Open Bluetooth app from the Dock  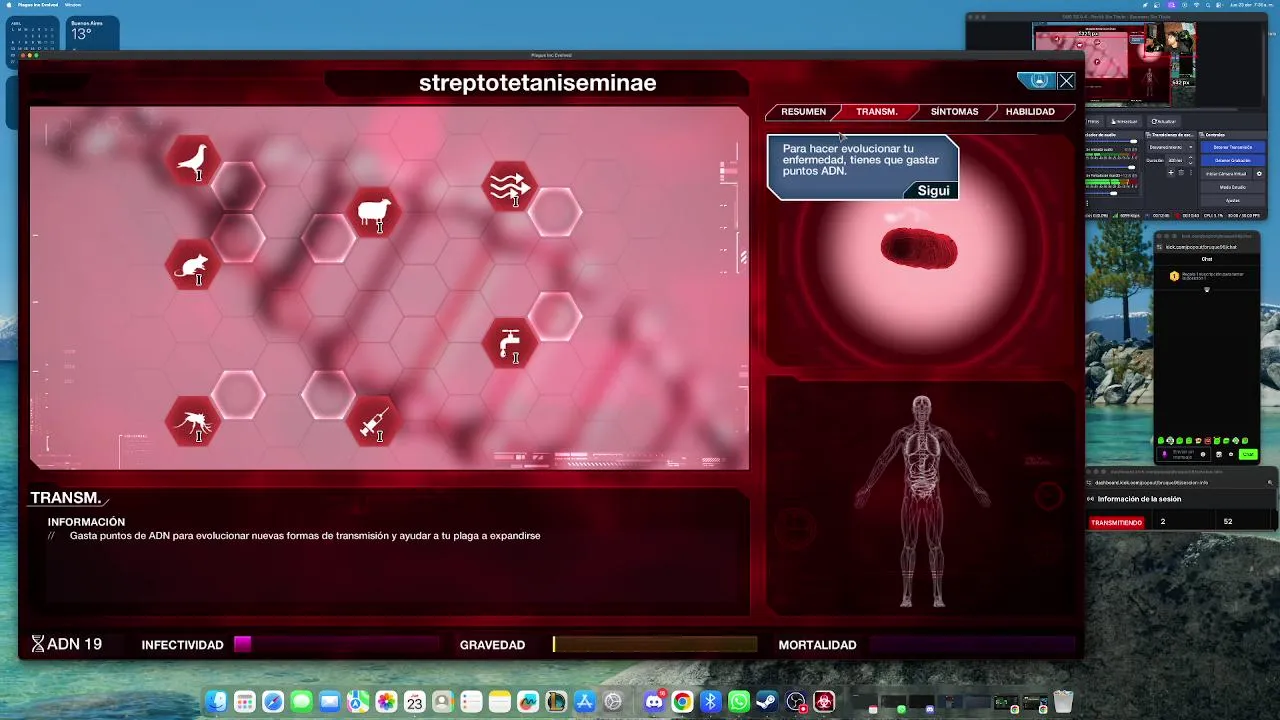[x=710, y=702]
